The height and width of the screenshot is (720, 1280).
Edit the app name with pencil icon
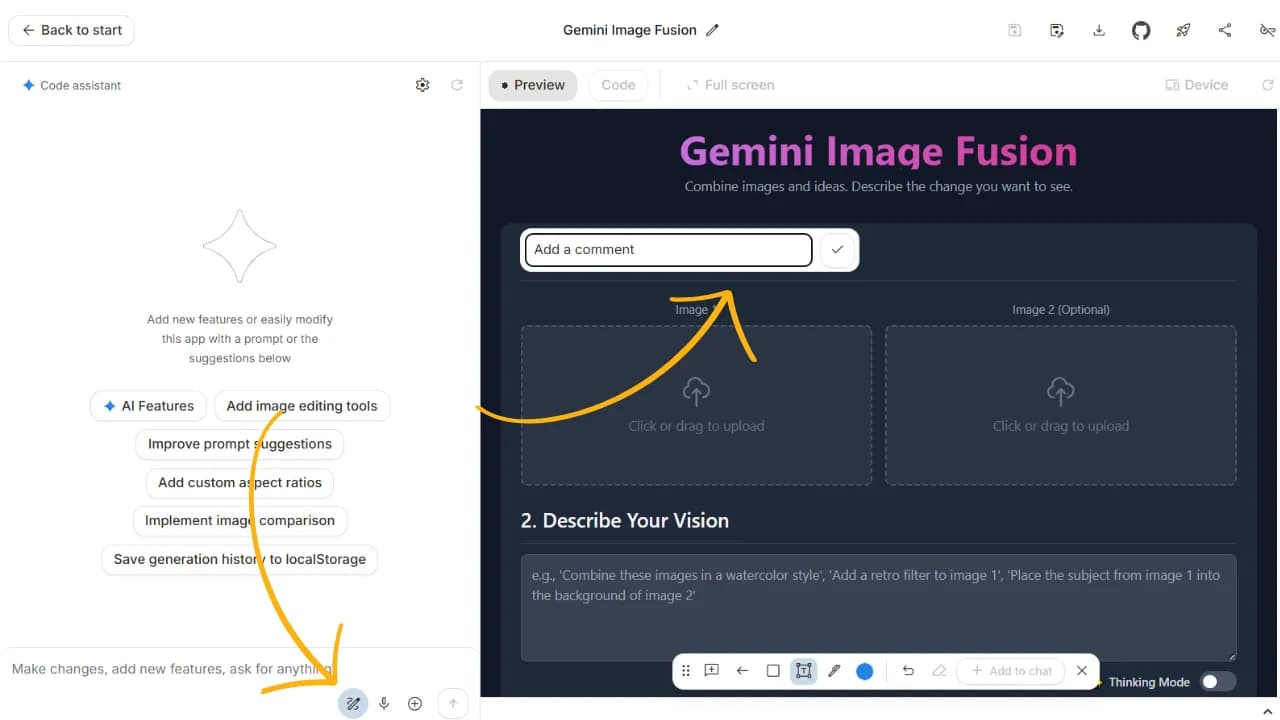click(712, 30)
